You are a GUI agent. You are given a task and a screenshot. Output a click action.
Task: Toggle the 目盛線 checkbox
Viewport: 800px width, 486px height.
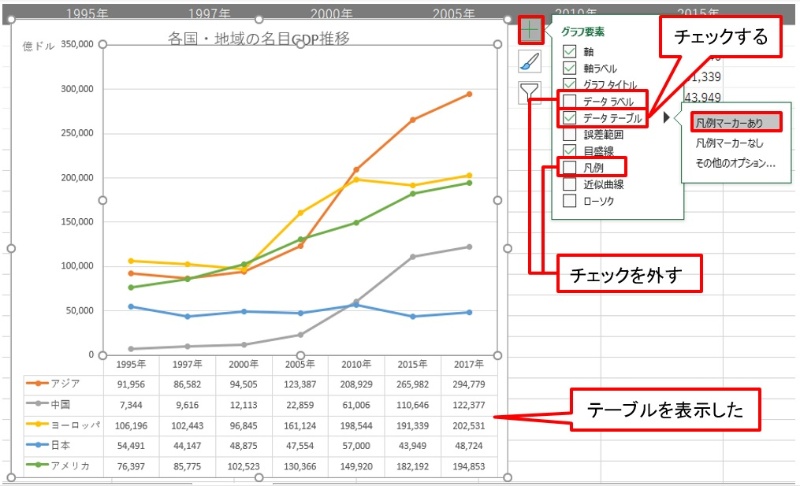pyautogui.click(x=569, y=150)
